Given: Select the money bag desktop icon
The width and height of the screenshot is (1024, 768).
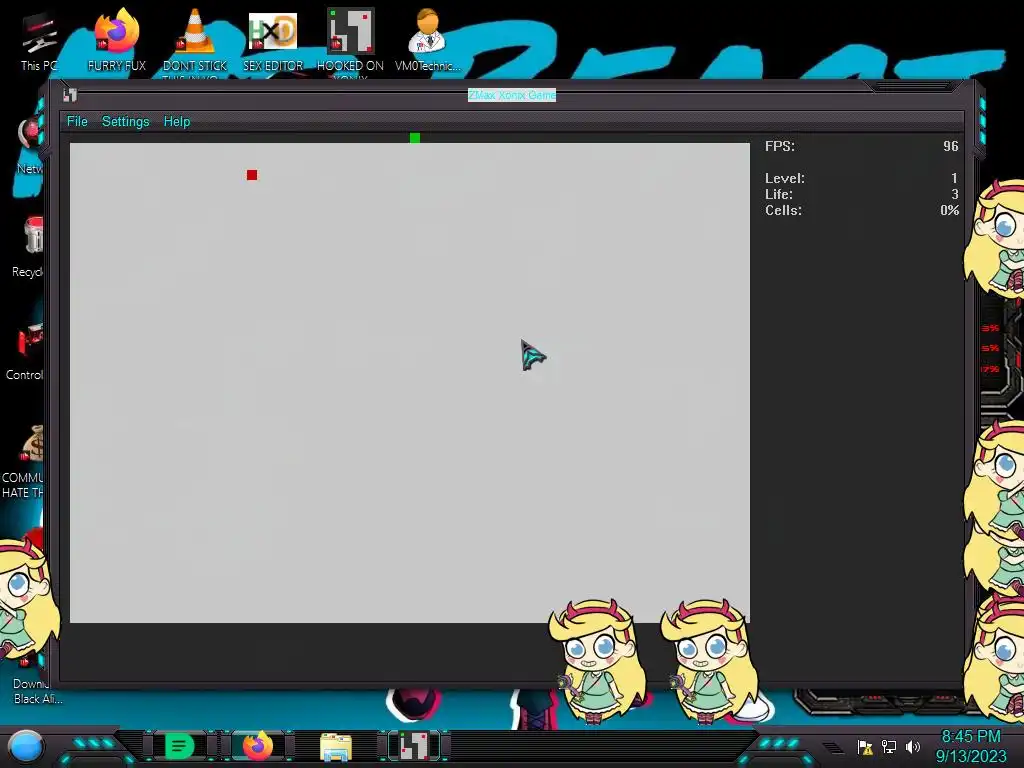Looking at the screenshot, I should (x=25, y=461).
